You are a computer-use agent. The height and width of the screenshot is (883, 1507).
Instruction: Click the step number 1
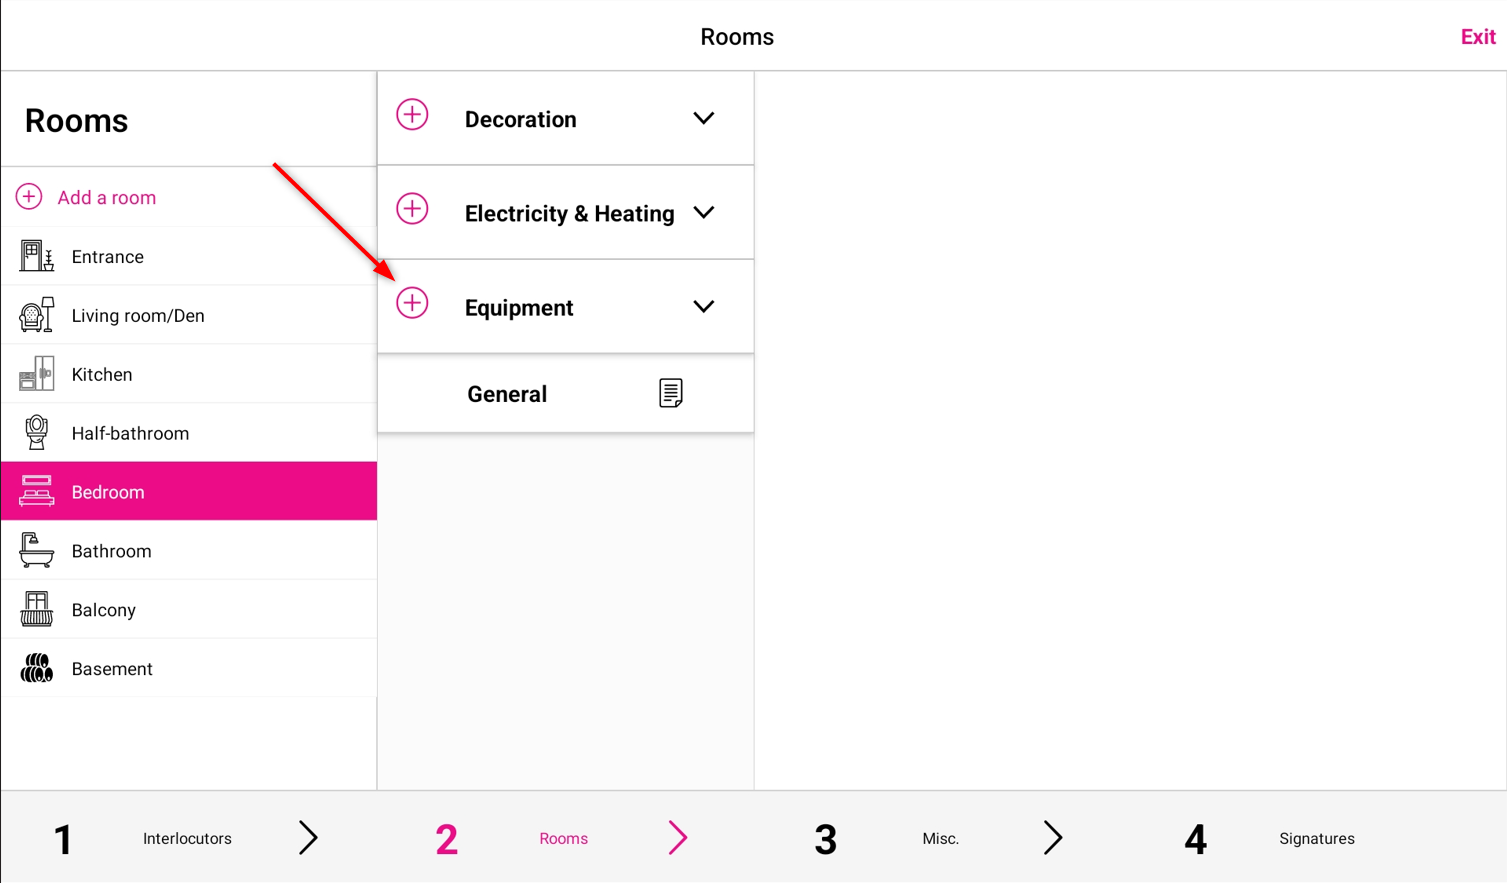pos(63,839)
